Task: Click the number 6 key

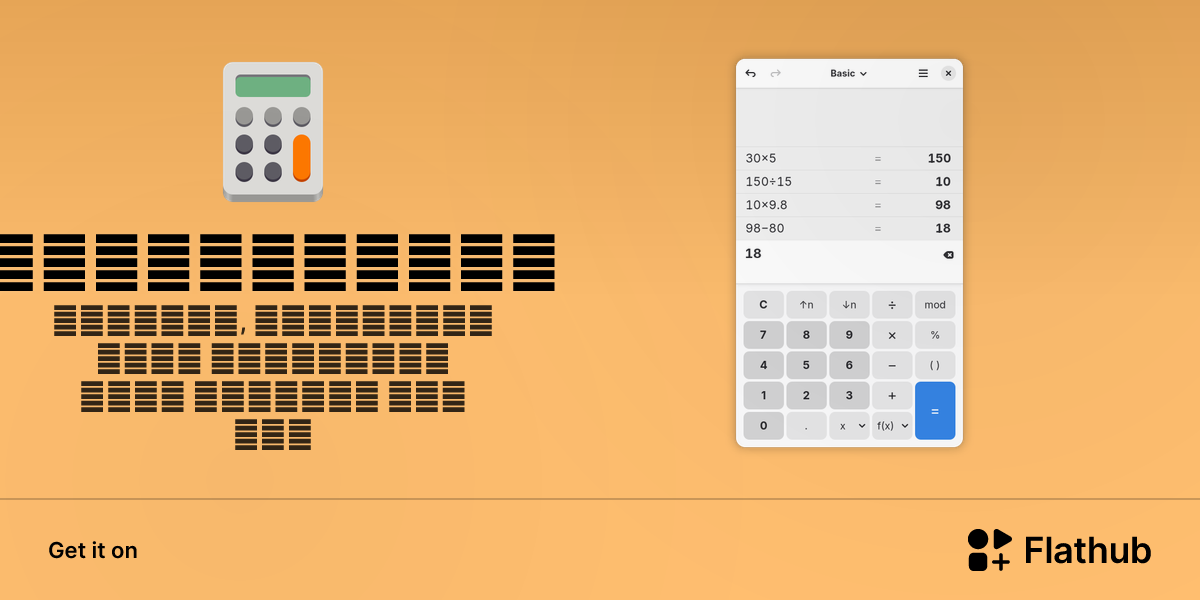Action: point(849,365)
